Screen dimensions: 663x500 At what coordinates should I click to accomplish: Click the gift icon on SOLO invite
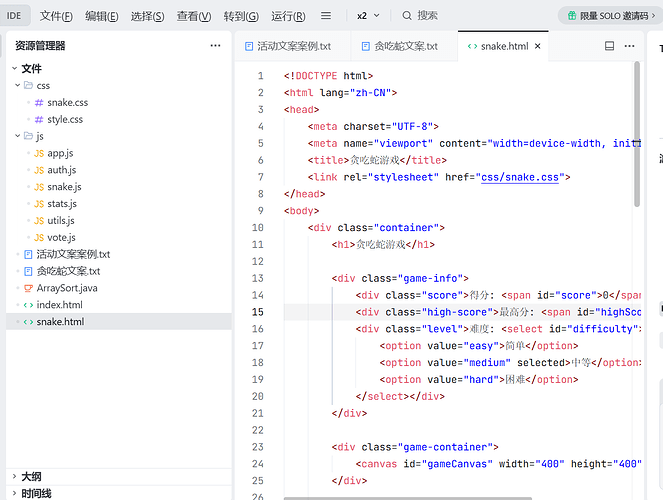tap(571, 16)
